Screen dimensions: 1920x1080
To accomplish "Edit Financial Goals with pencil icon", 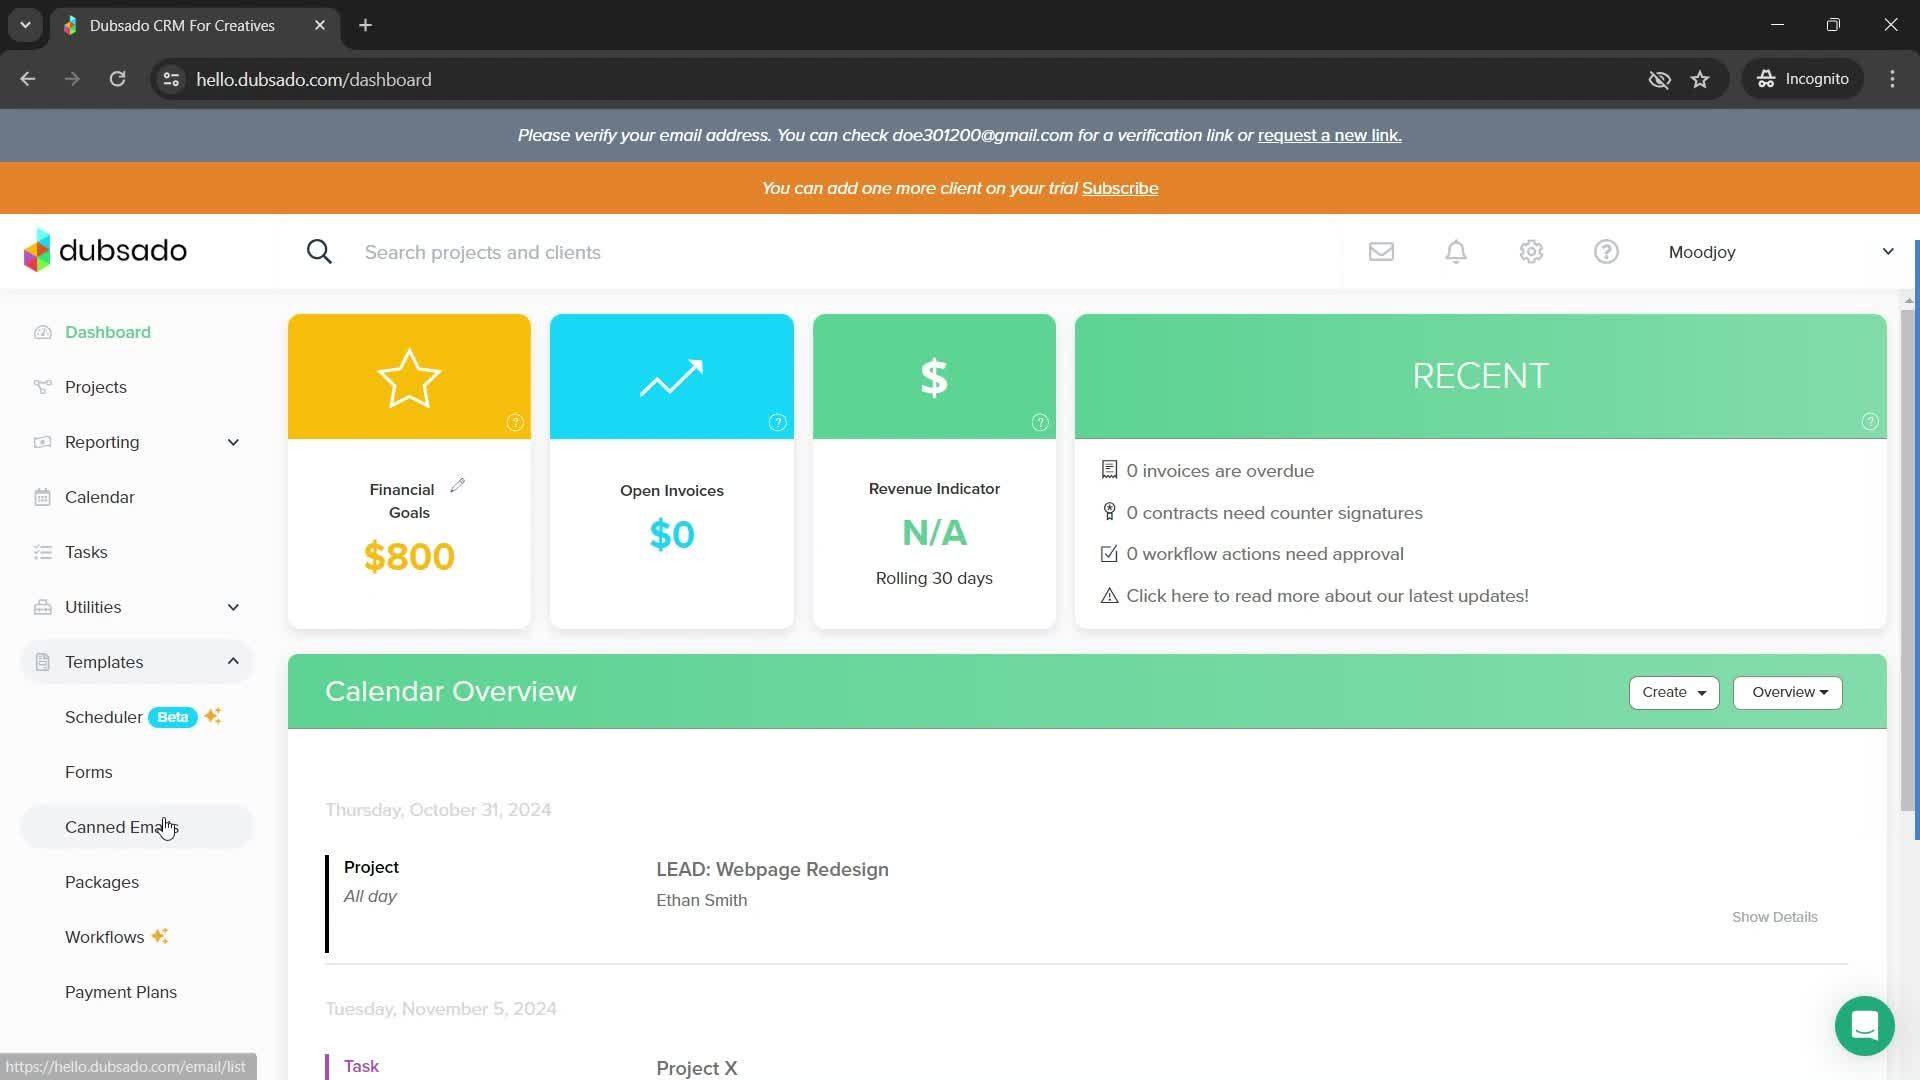I will (457, 485).
